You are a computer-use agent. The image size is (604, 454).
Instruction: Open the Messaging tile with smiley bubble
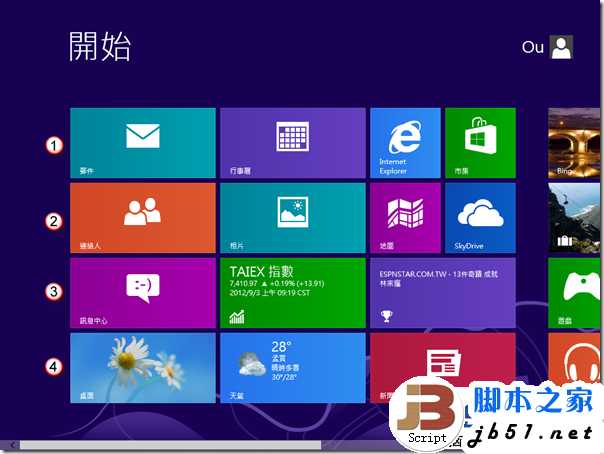(143, 293)
